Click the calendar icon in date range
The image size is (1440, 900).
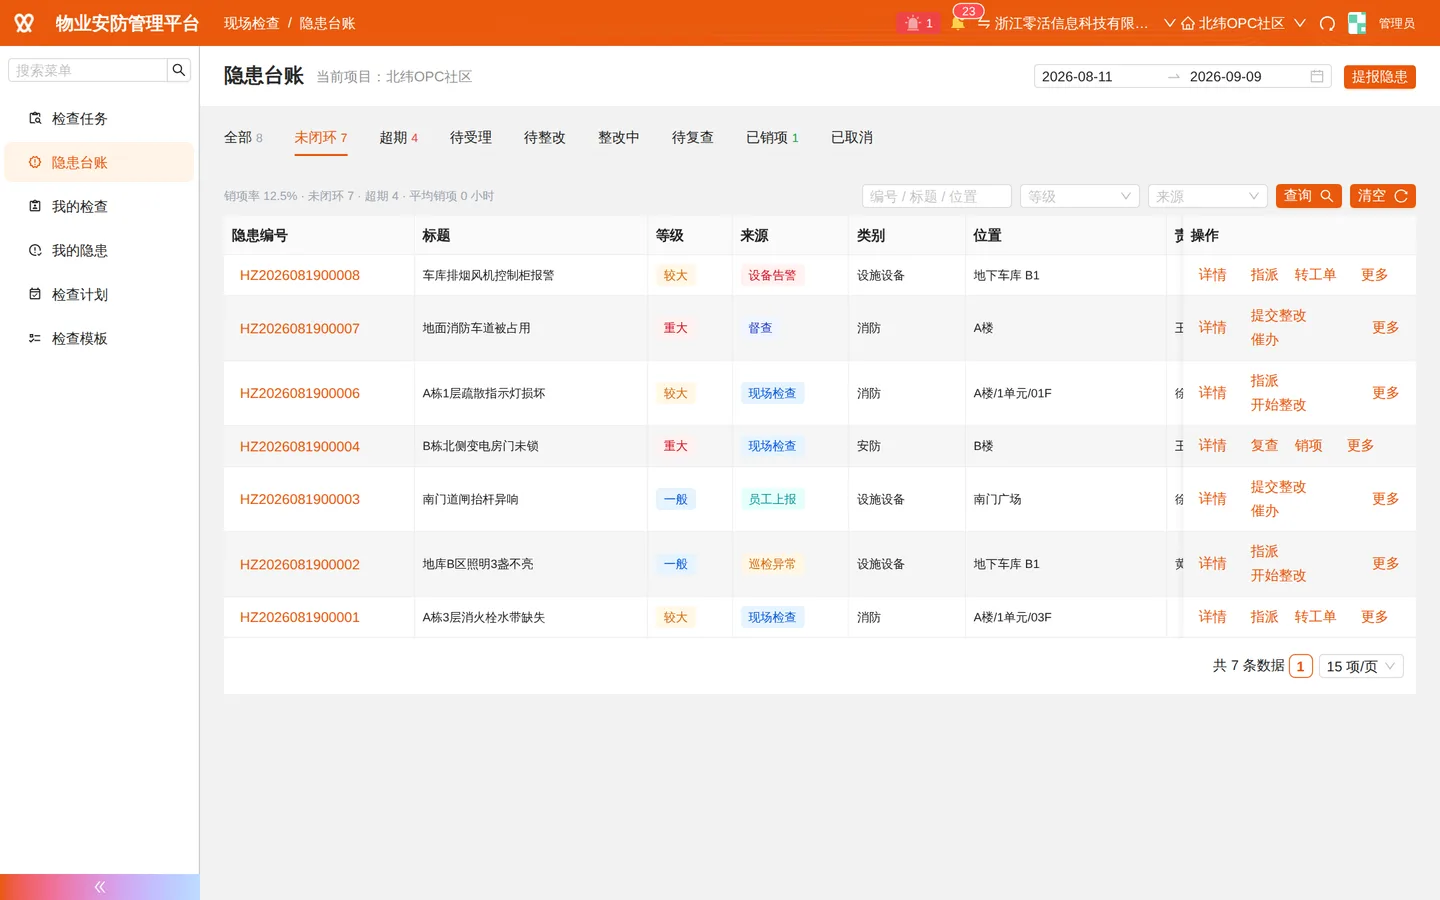click(x=1317, y=76)
